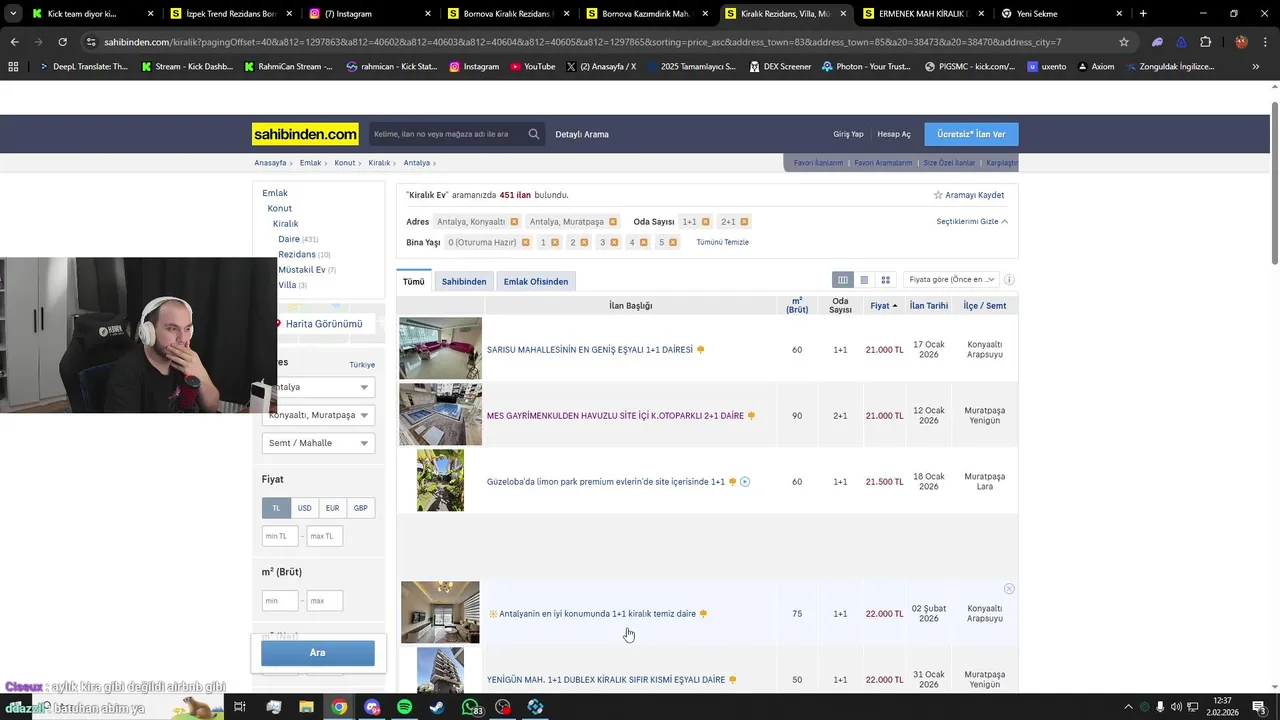
Task: Open the Rezidans category
Action: 297,255
